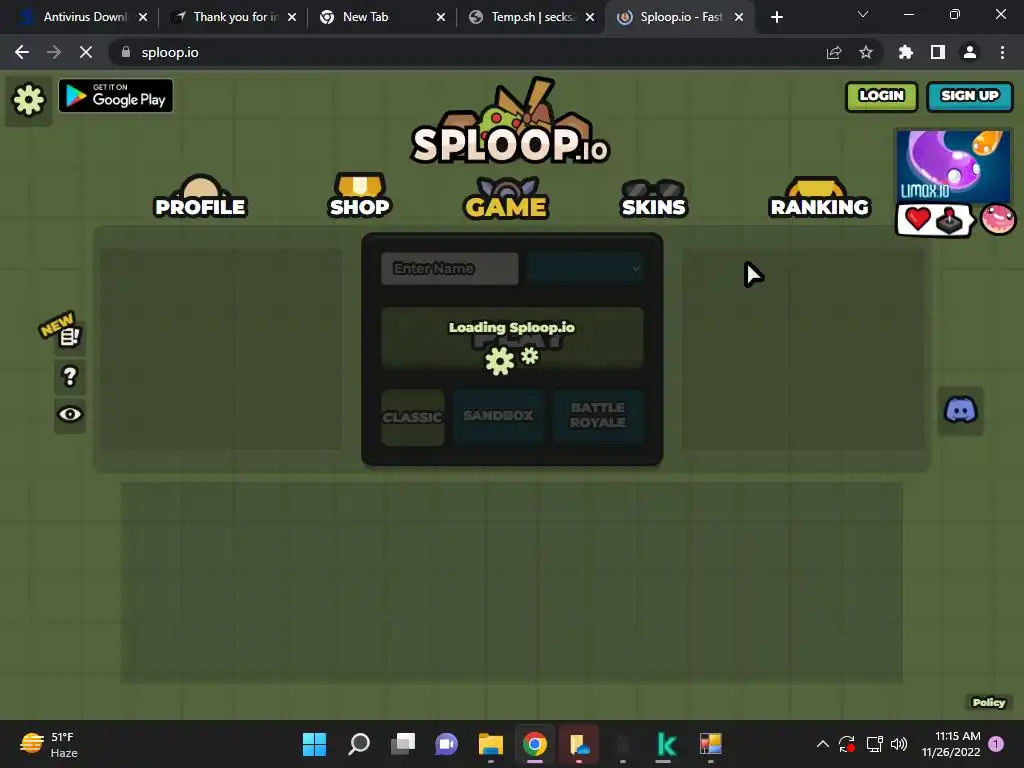The width and height of the screenshot is (1024, 768).
Task: Click the heart and joystick icon
Action: click(934, 220)
